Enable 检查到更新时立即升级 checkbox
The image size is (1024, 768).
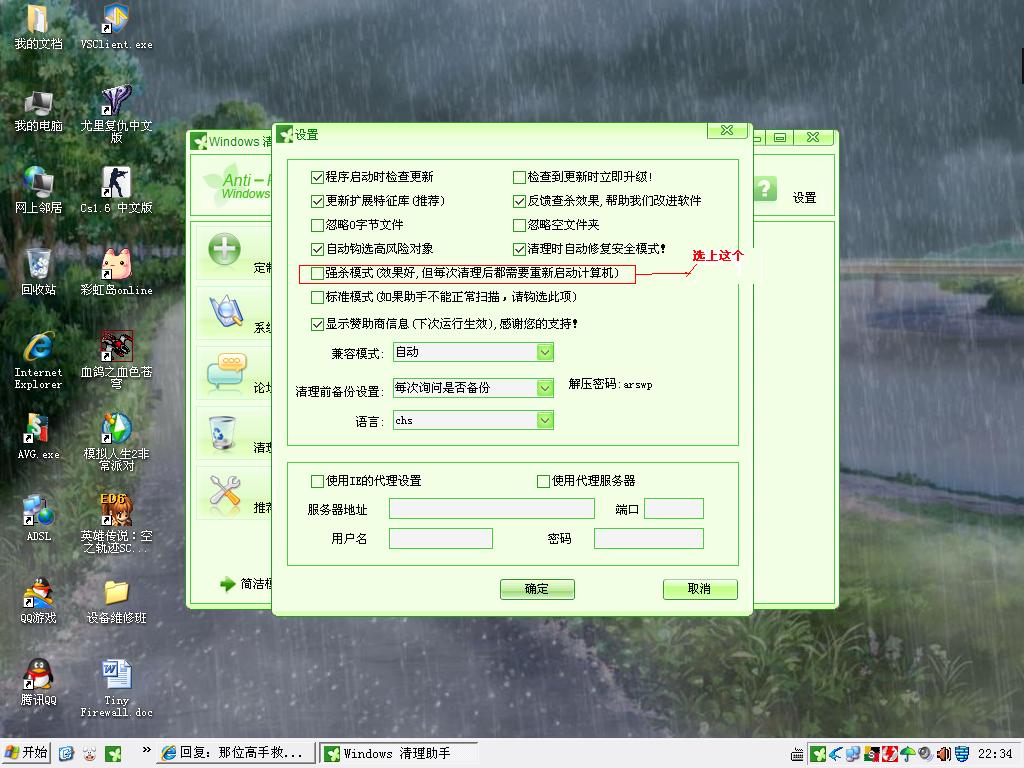[x=519, y=177]
